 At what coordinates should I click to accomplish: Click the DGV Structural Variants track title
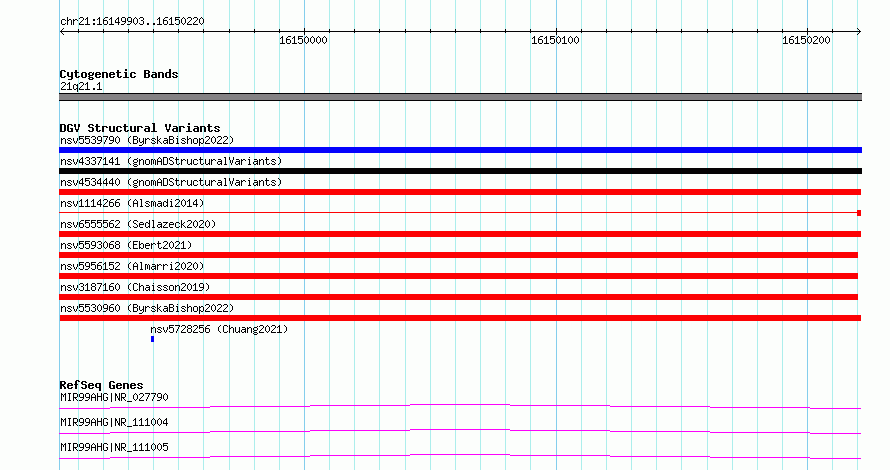click(x=140, y=128)
